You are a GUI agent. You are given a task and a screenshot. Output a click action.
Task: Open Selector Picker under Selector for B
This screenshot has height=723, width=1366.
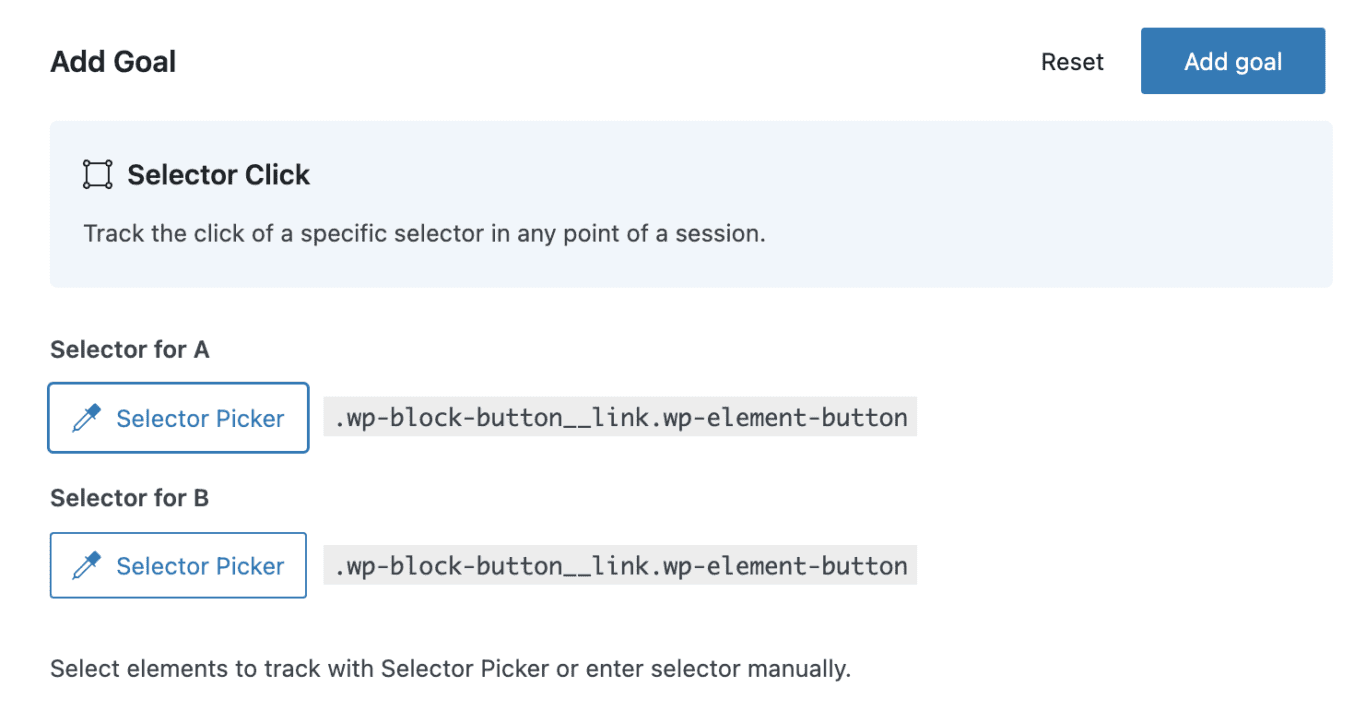[178, 566]
